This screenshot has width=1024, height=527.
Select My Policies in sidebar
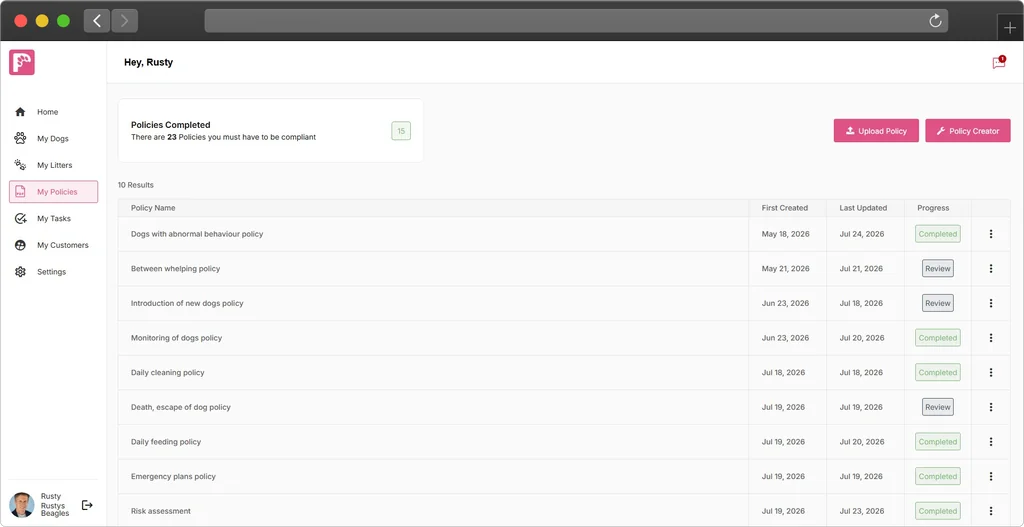54,192
